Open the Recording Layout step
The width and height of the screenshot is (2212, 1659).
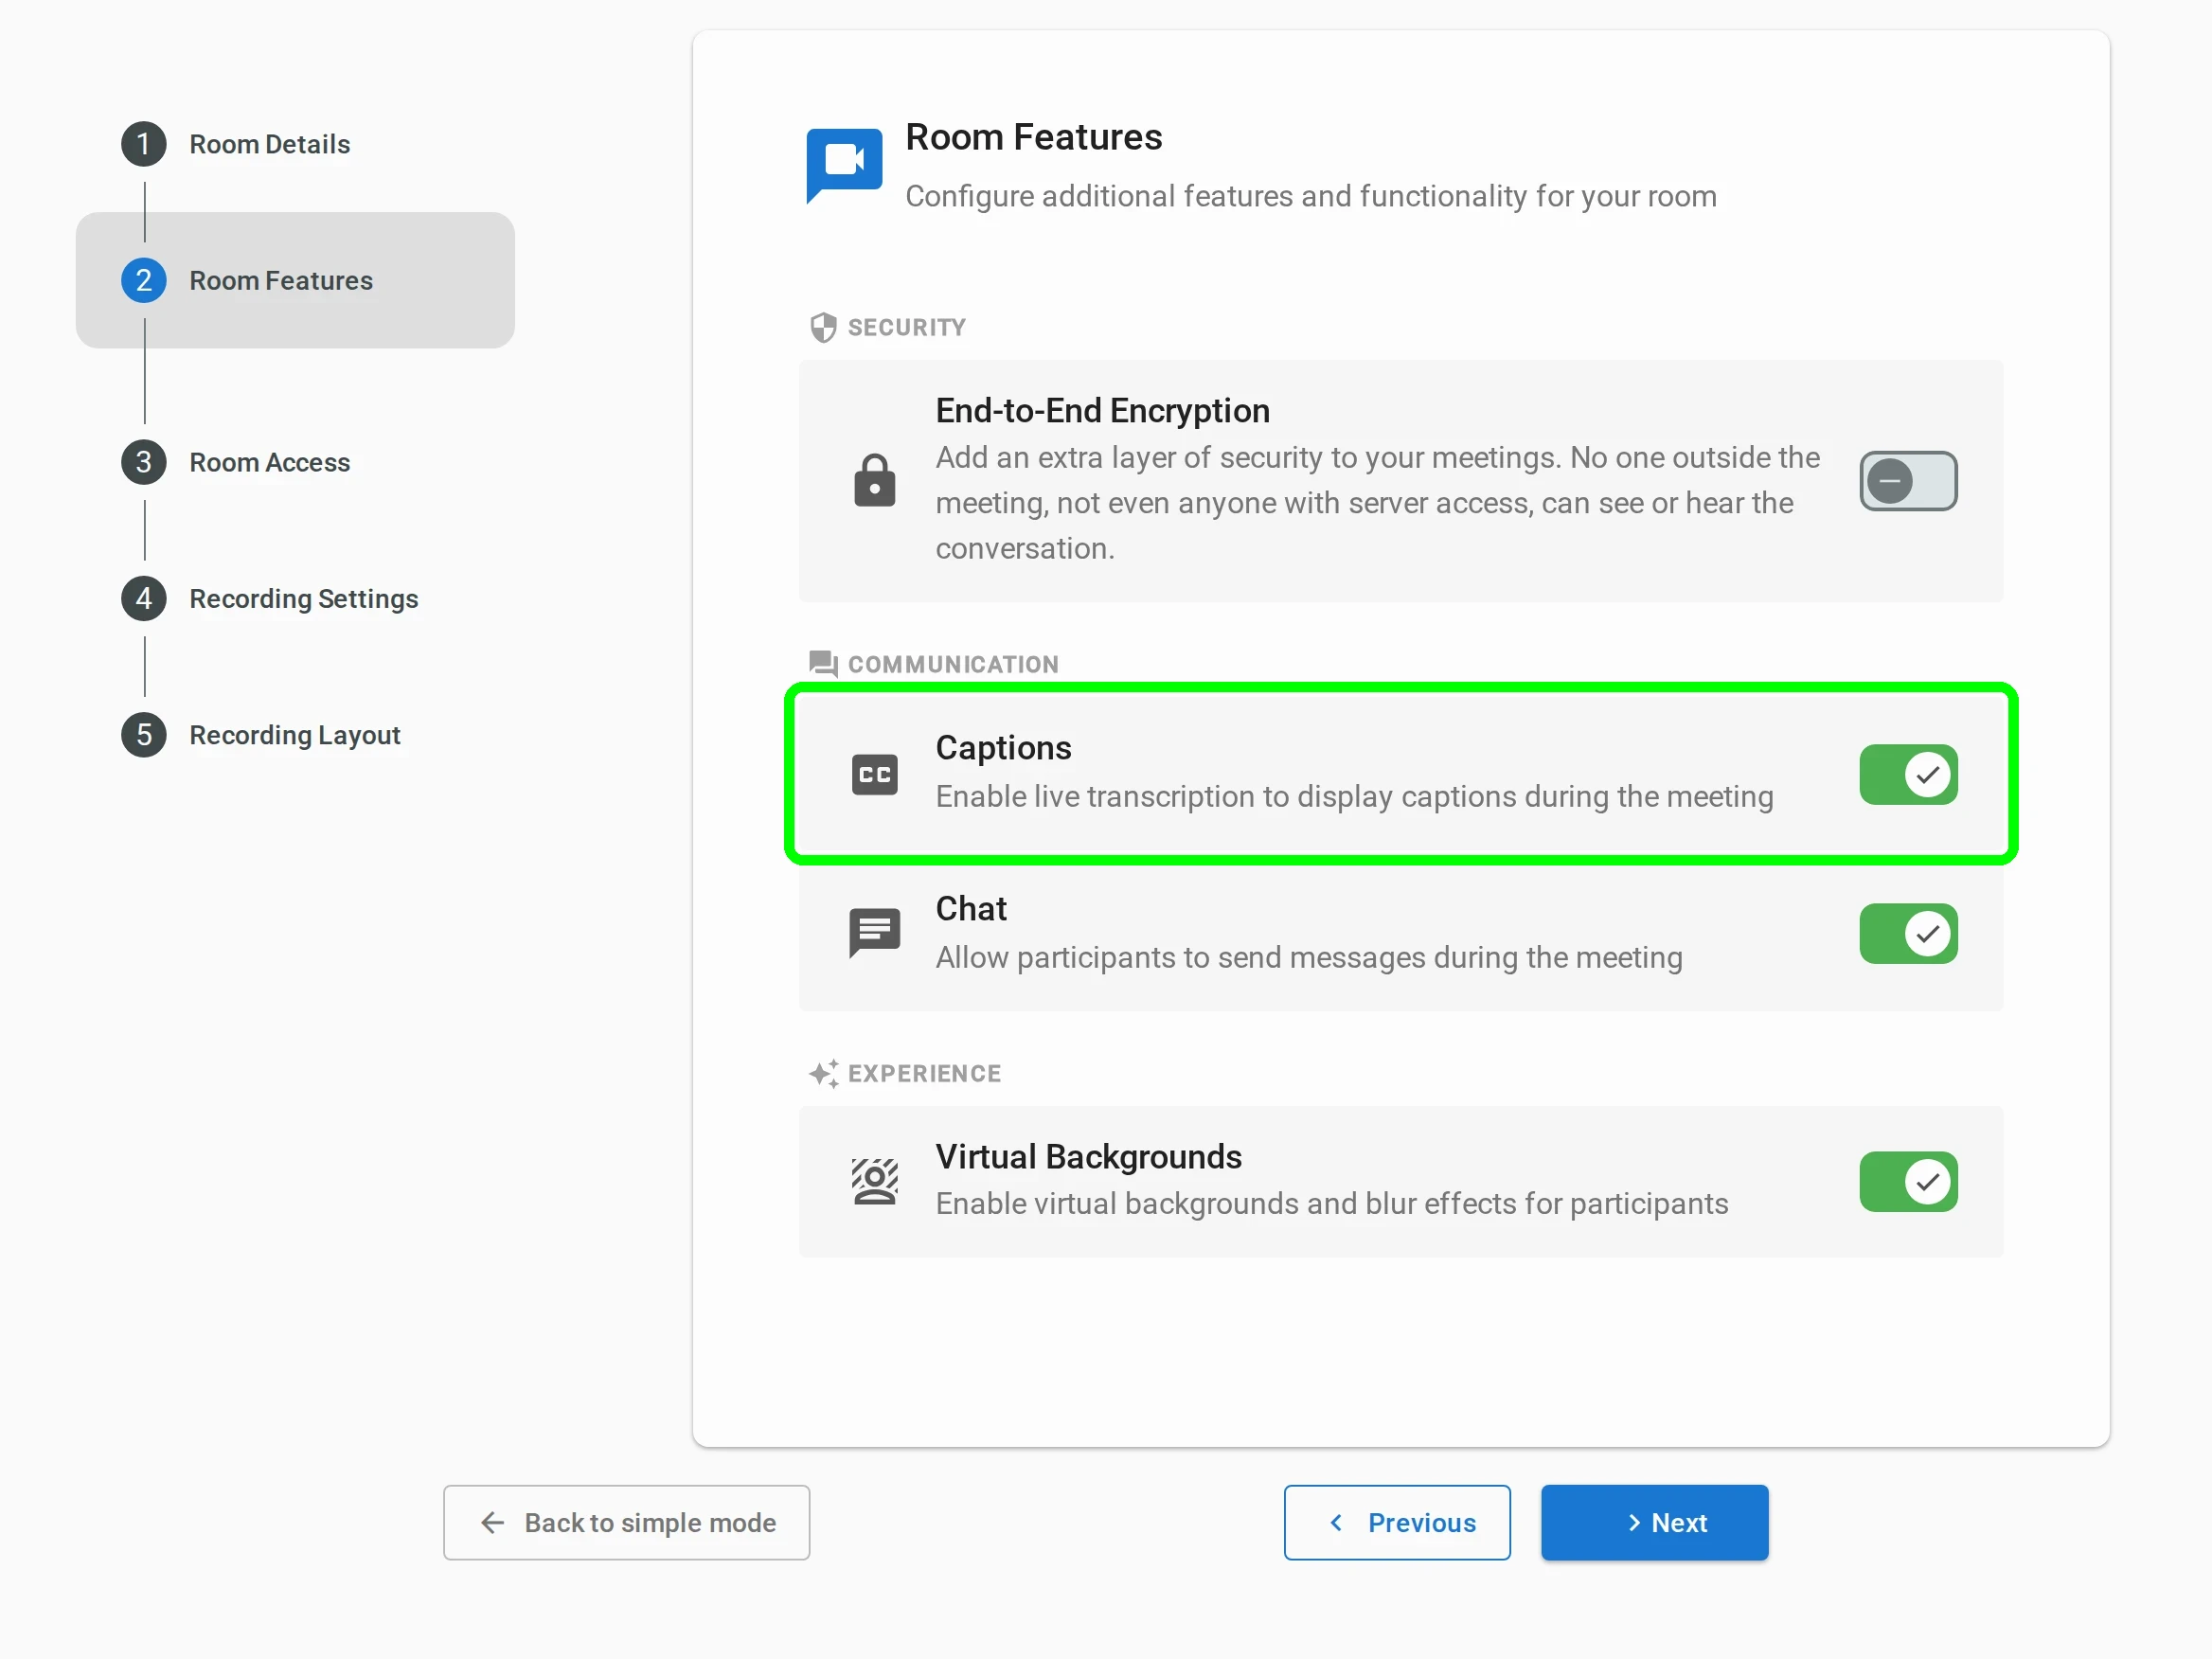pyautogui.click(x=295, y=735)
